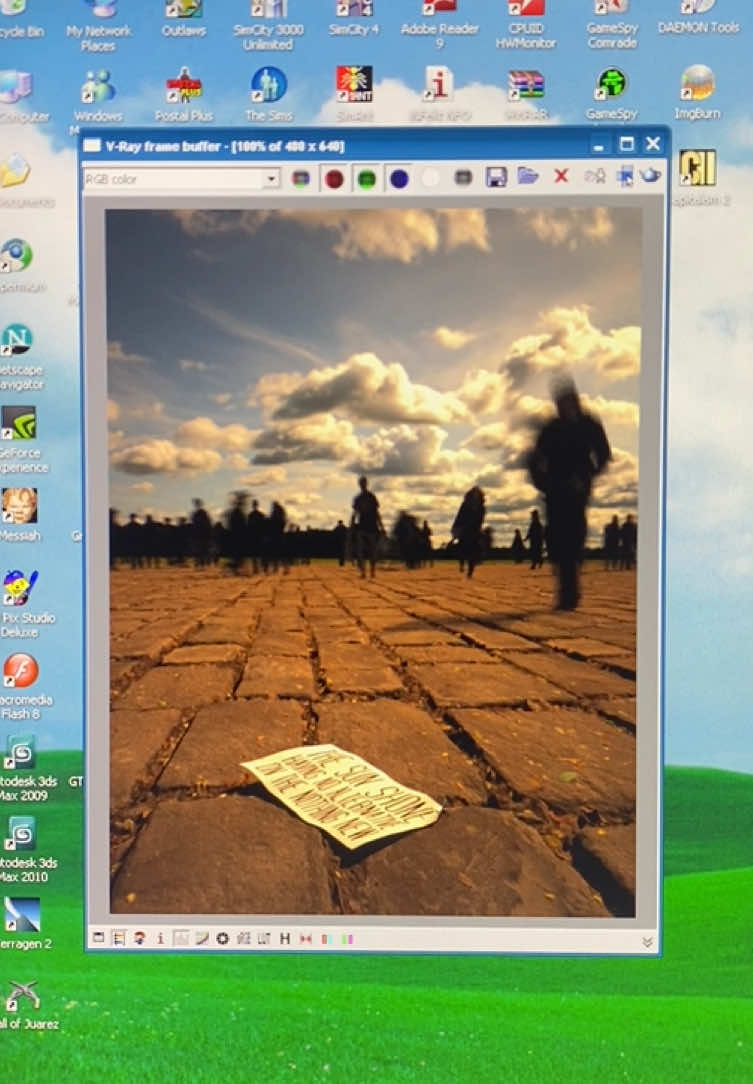The image size is (753, 1084).
Task: Show pixel information 'i' icon
Action: 160,938
